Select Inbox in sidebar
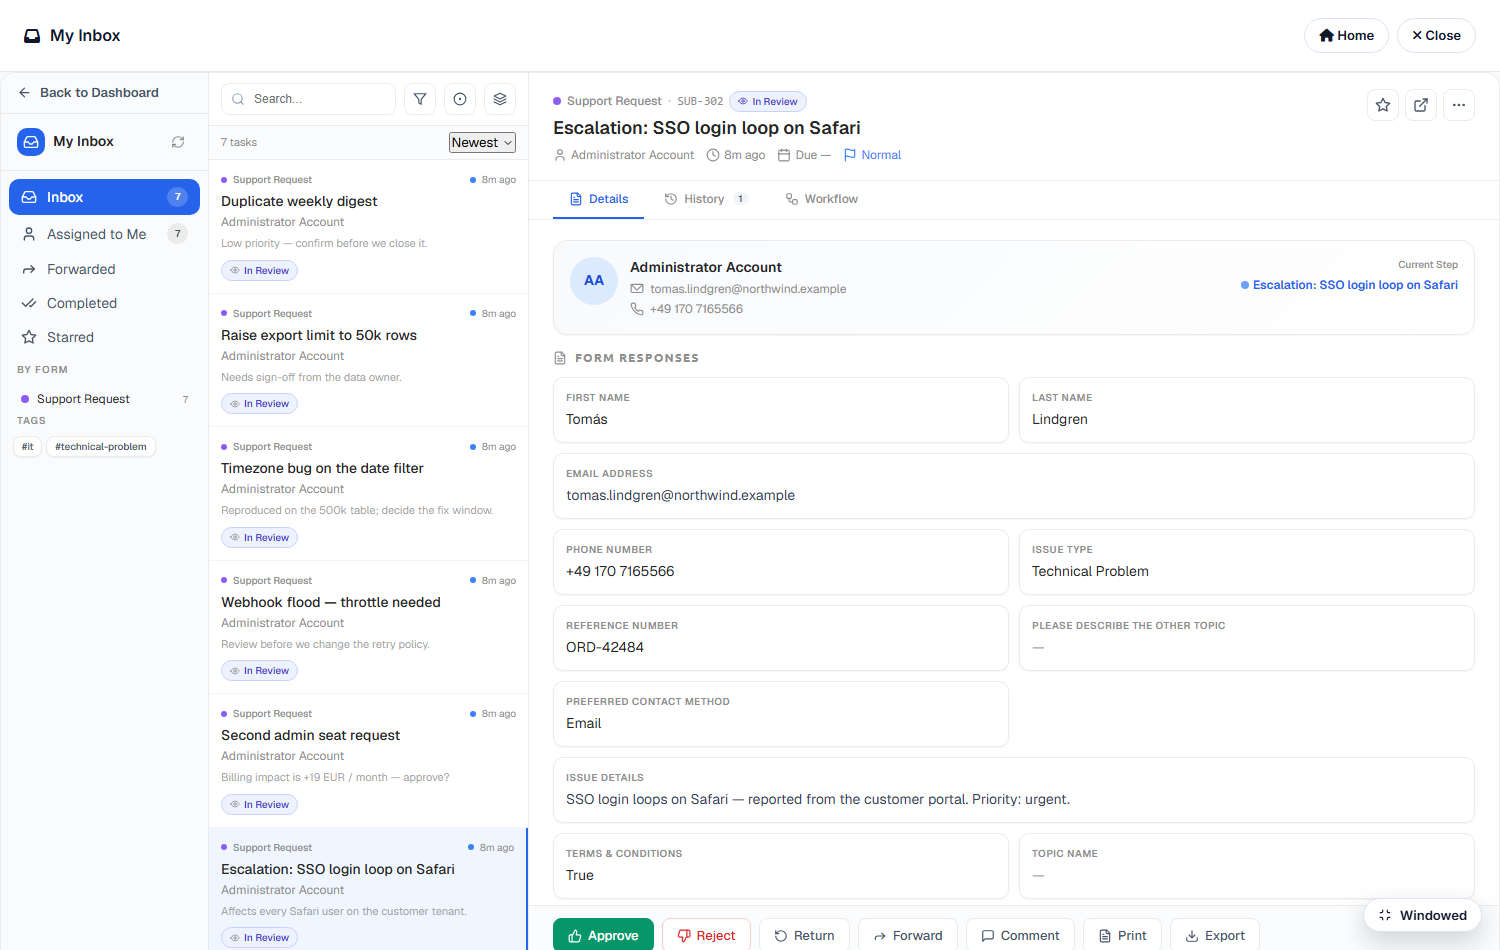This screenshot has width=1500, height=950. click(104, 197)
